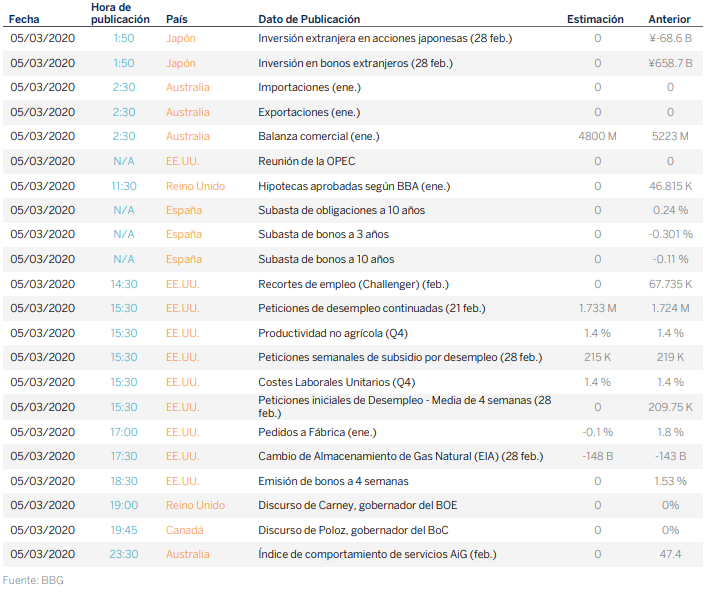Click the Dato de Publicación header
Screen dimensions: 712x592
tap(309, 19)
